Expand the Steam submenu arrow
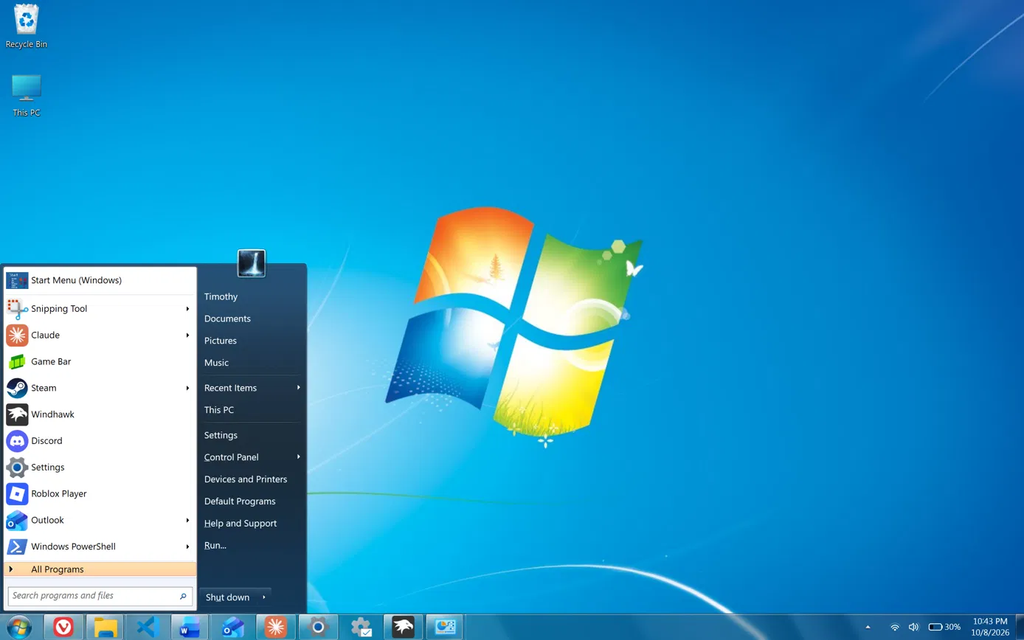The height and width of the screenshot is (640, 1024). click(187, 388)
